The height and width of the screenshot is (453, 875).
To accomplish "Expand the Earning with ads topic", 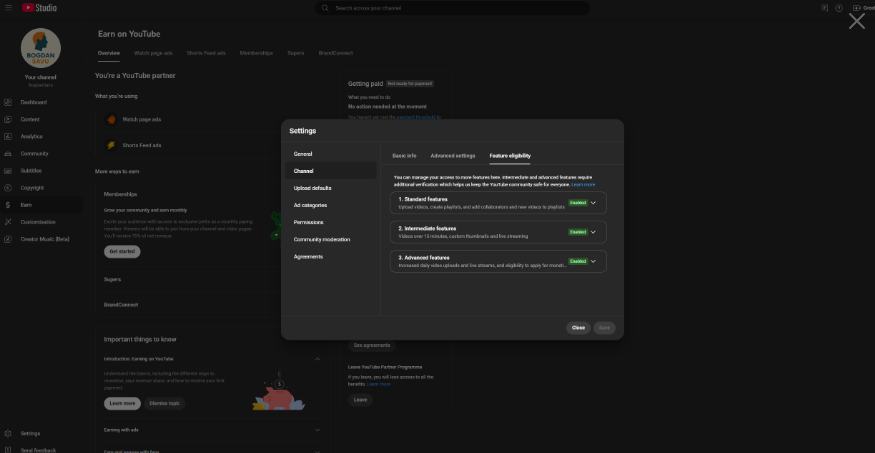I will coord(318,430).
